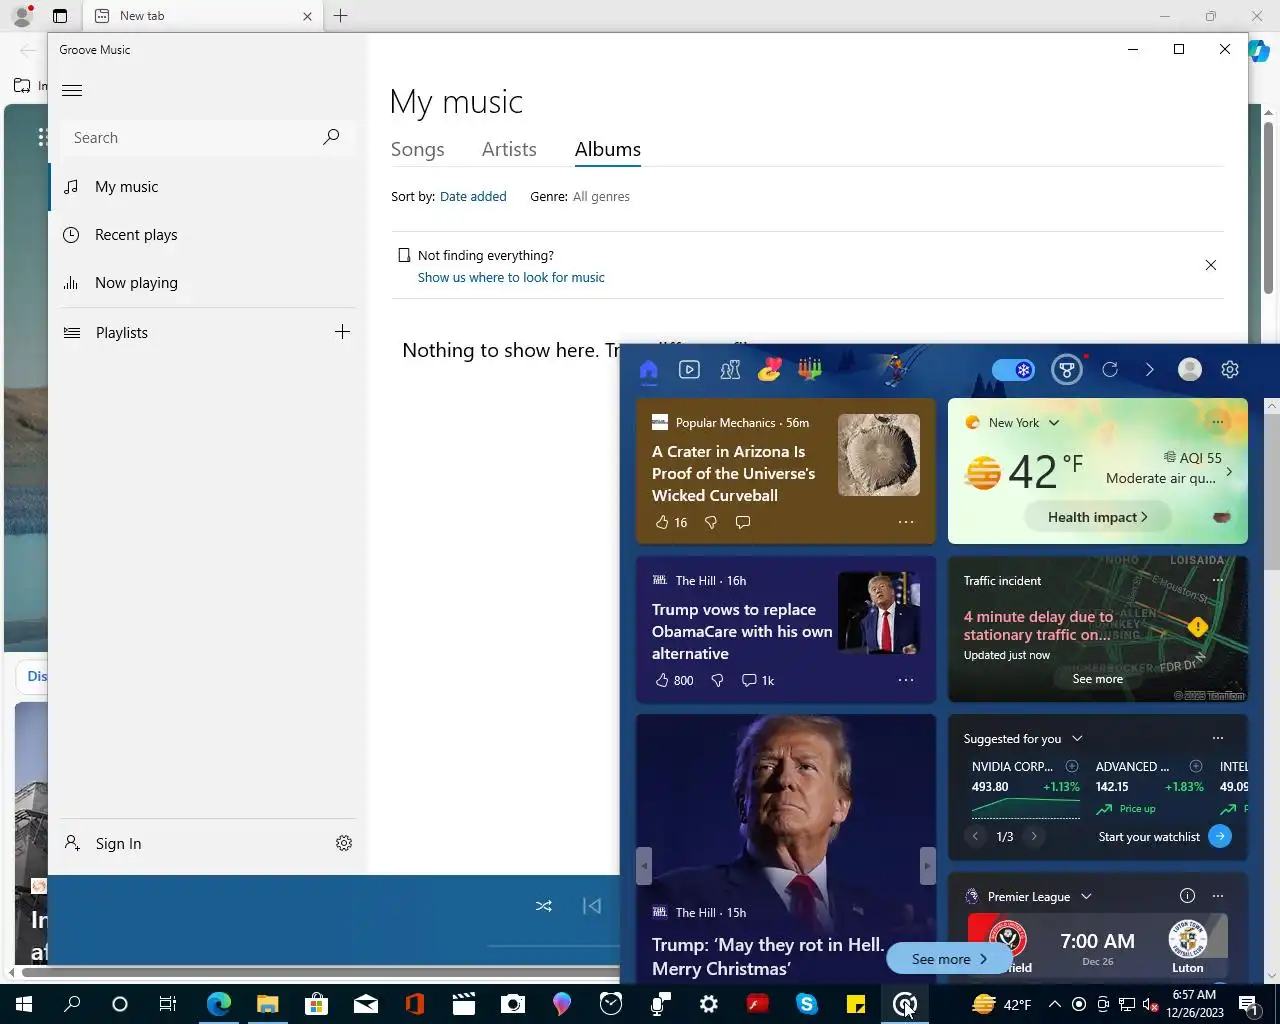This screenshot has width=1280, height=1024.
Task: Add NVIDIA CORP to the watchlist
Action: pyautogui.click(x=1072, y=766)
